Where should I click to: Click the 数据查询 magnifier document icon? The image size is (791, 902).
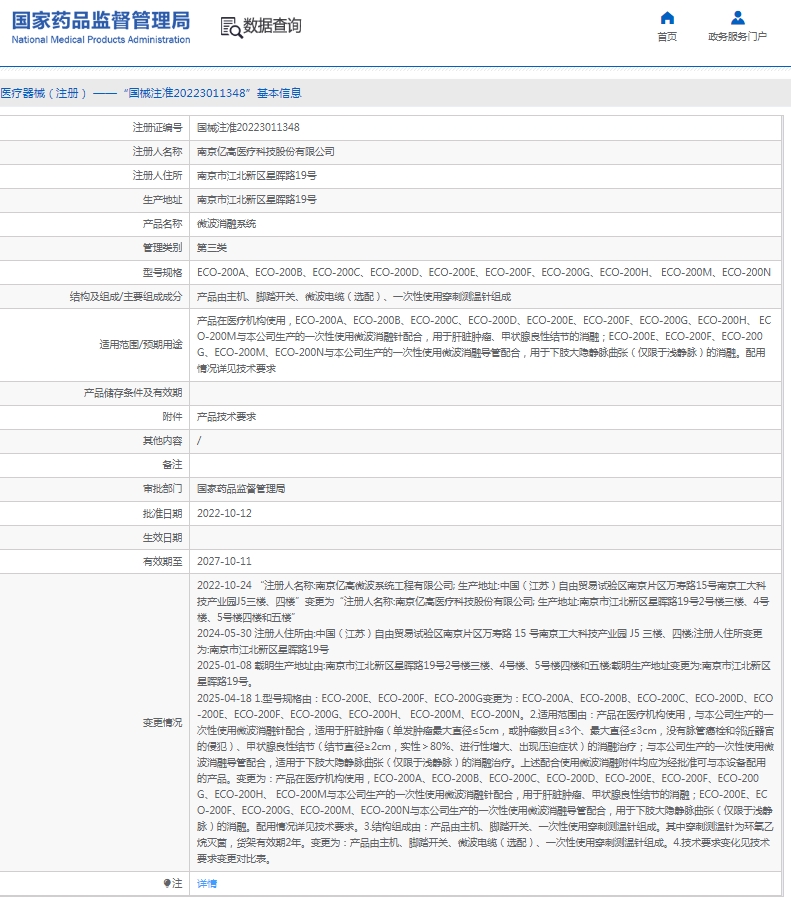point(231,27)
